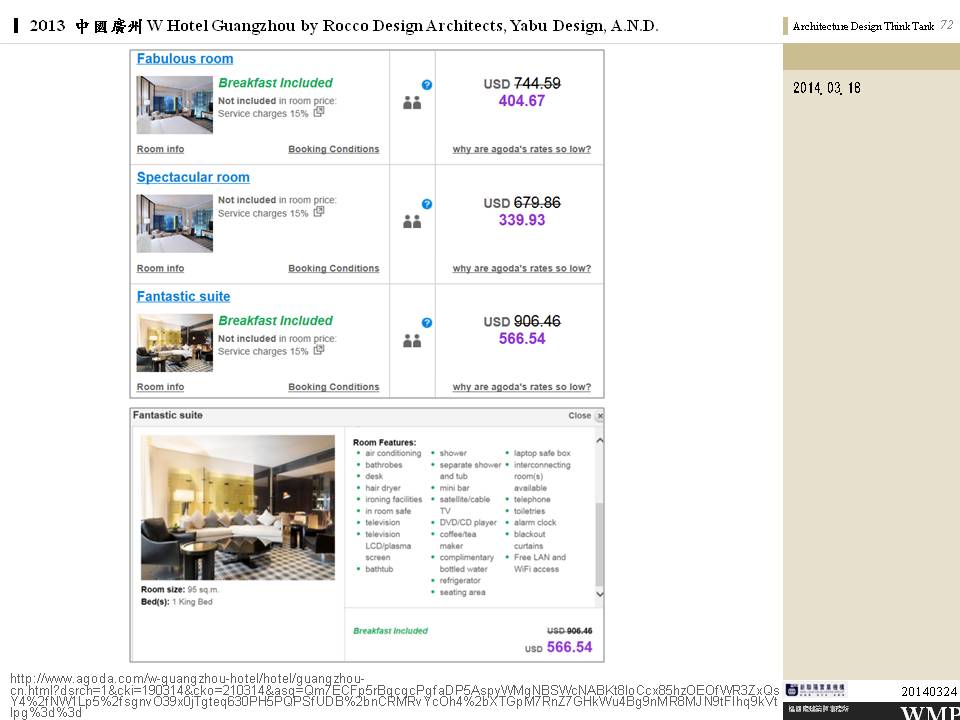Click the help question mark for Fabulous room
Viewport: 960px width, 720px height.
[427, 85]
